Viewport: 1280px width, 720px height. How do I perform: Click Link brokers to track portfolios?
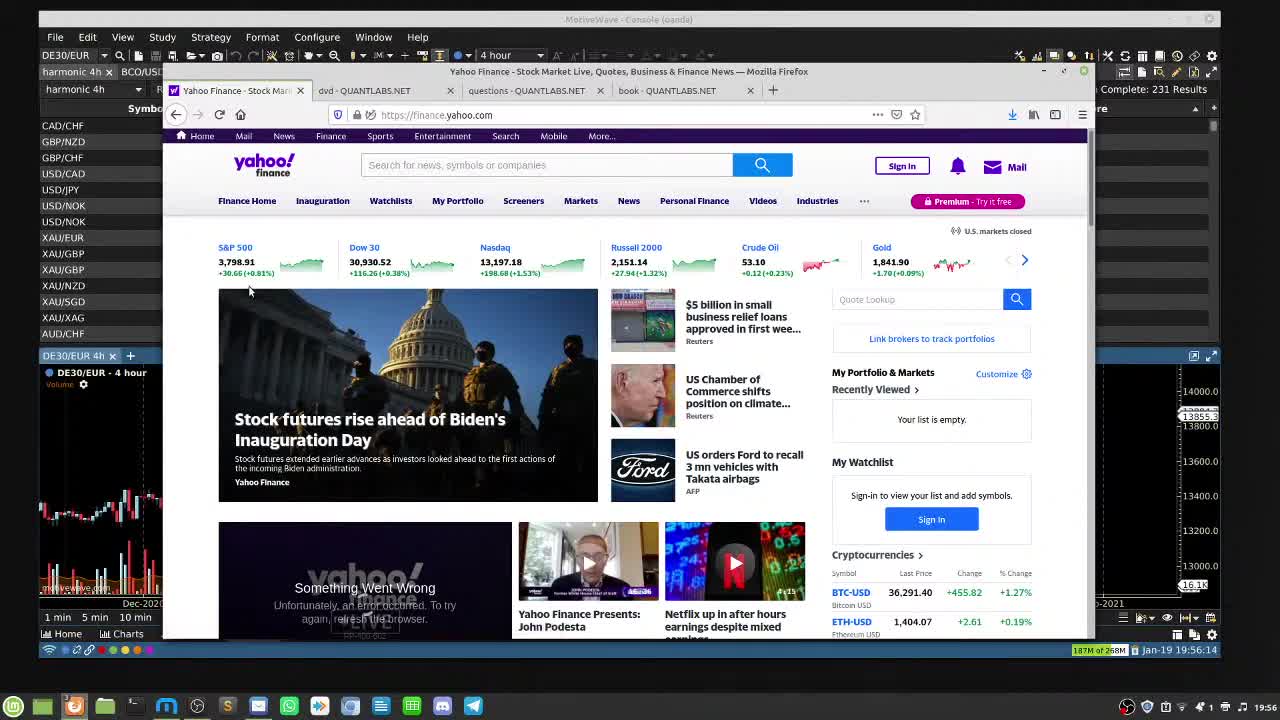[931, 339]
